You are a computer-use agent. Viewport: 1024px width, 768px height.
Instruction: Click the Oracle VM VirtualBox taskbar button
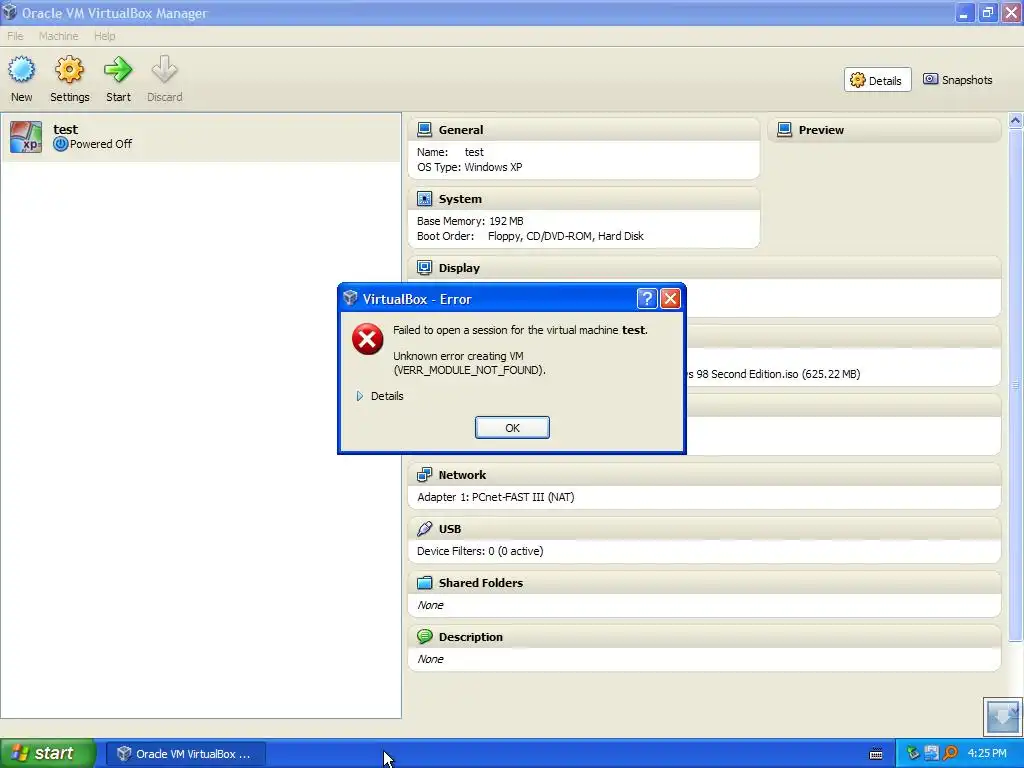(185, 754)
